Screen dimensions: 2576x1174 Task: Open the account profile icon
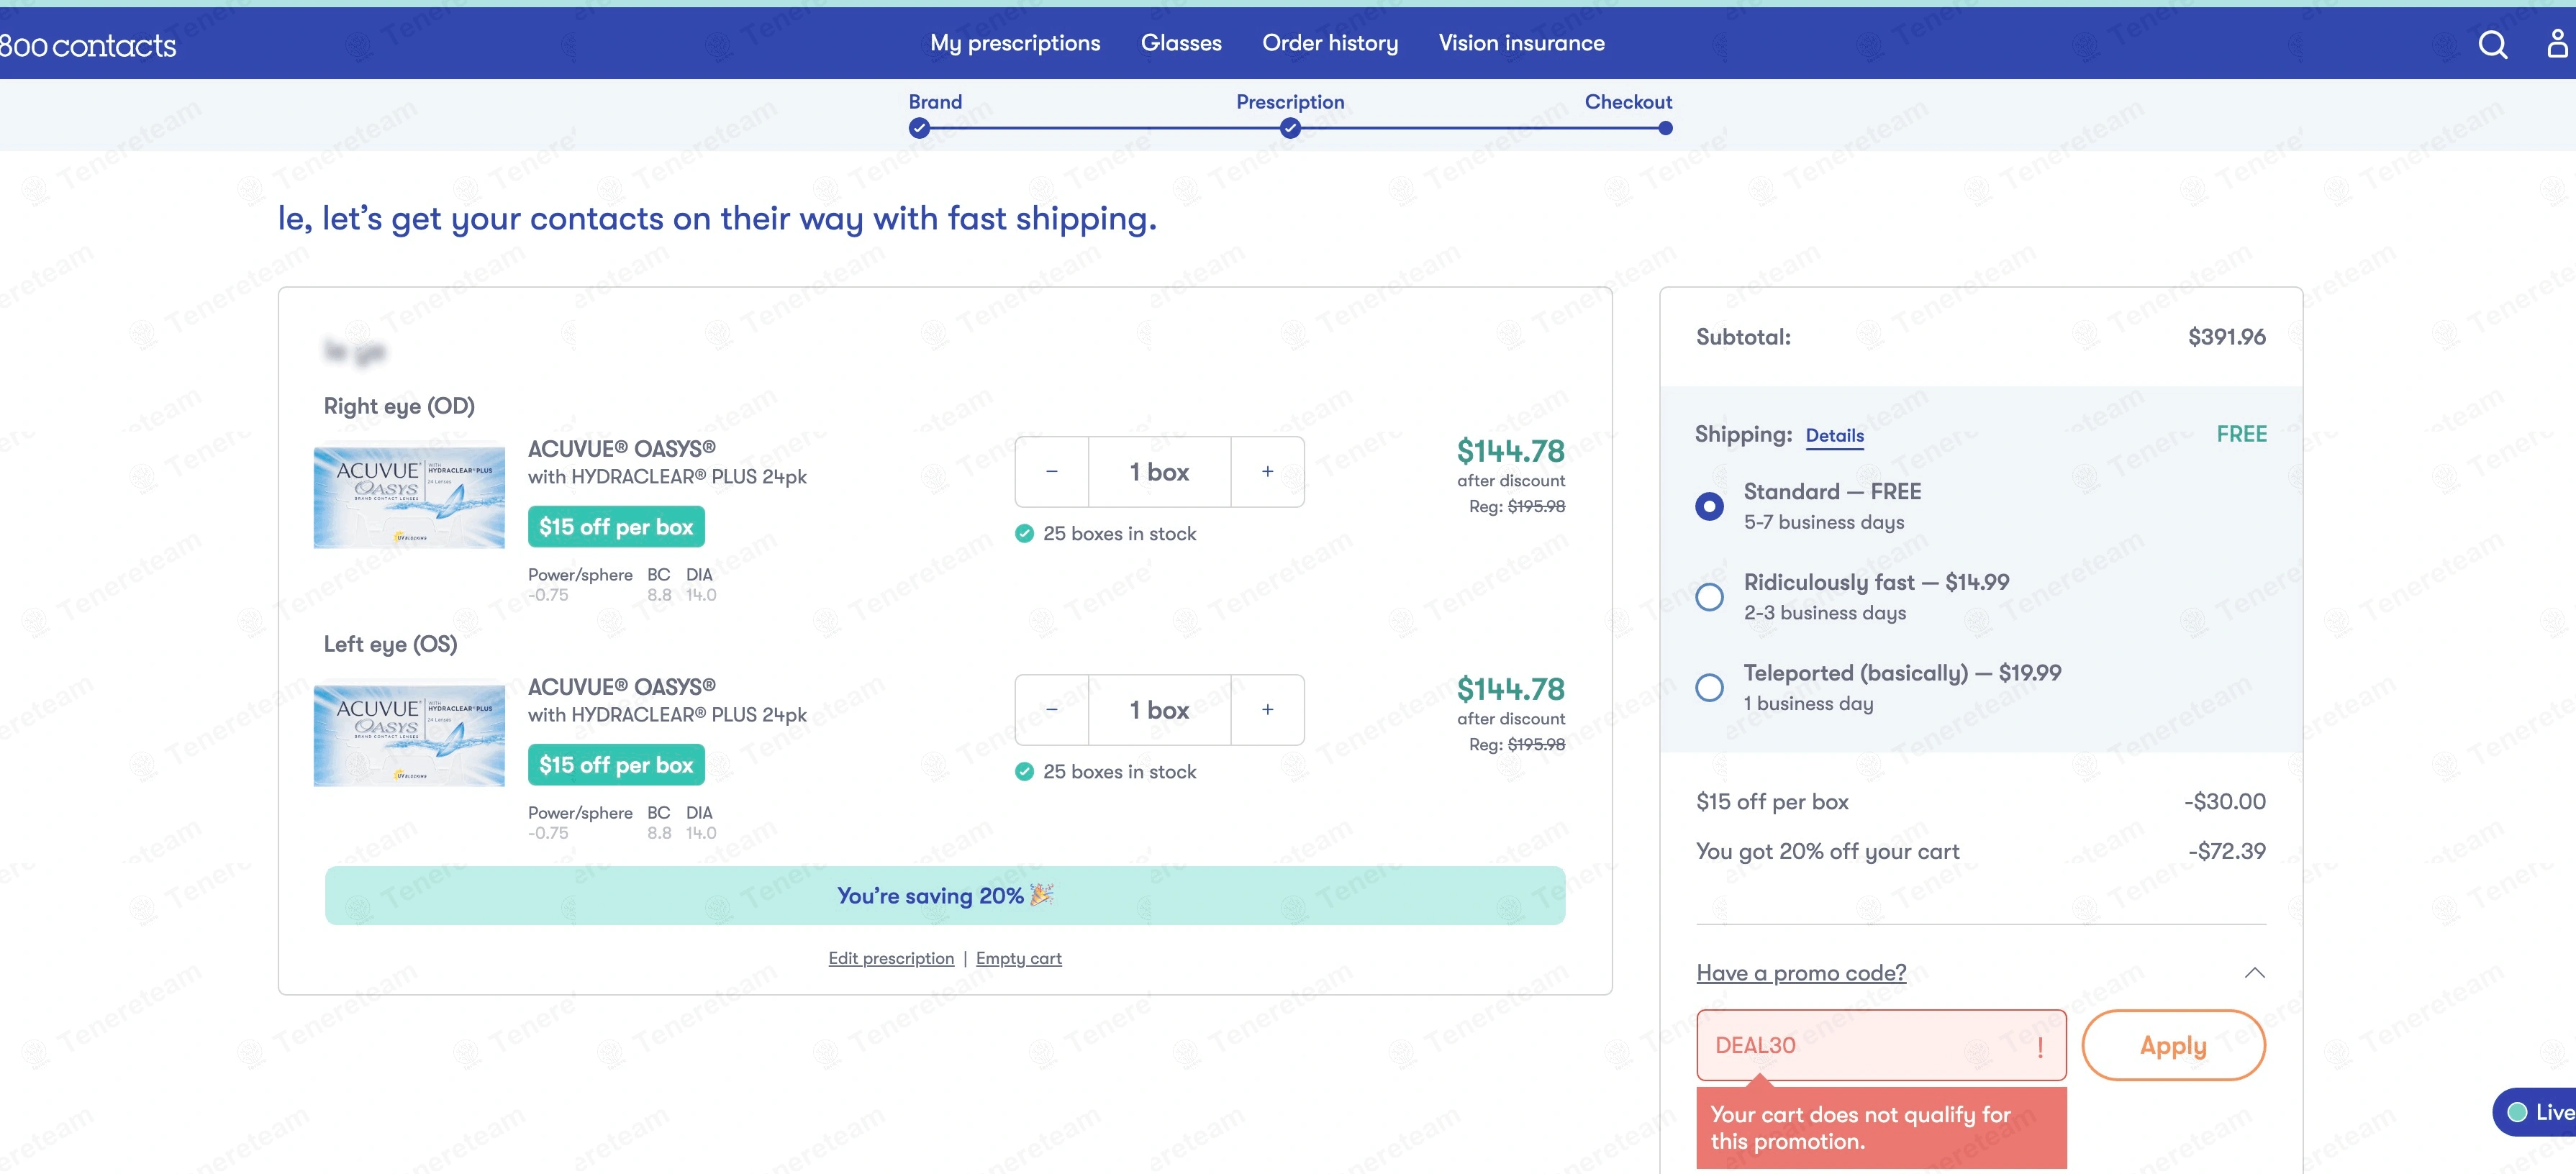point(2557,43)
